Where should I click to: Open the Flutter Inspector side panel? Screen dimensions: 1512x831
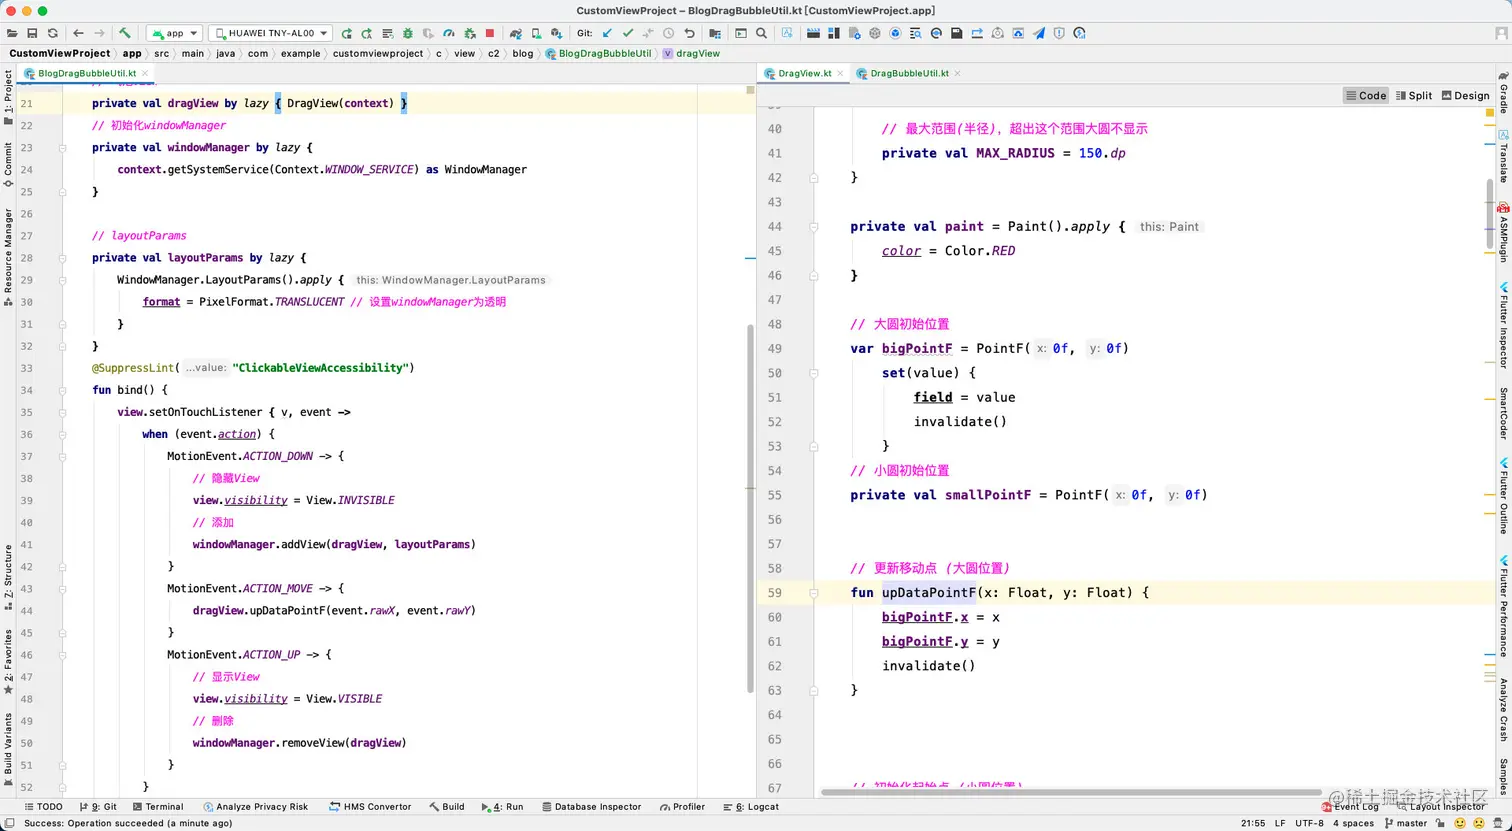1503,324
